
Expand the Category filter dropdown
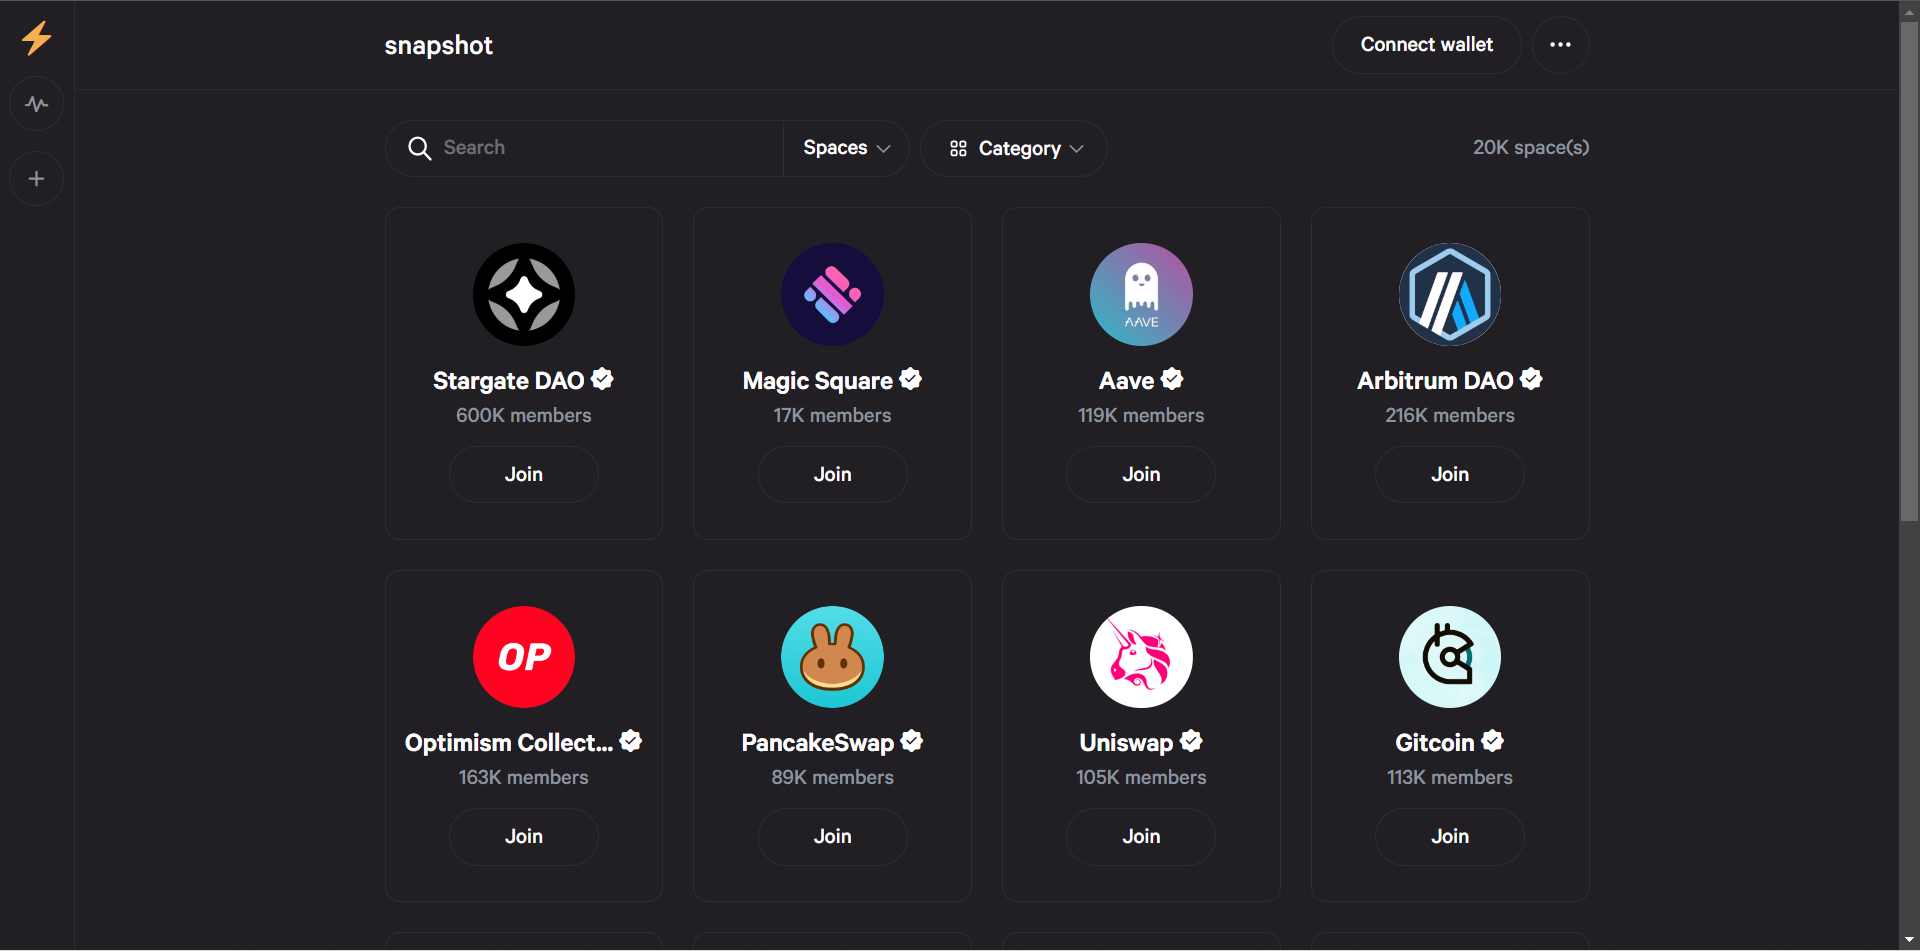point(1014,149)
